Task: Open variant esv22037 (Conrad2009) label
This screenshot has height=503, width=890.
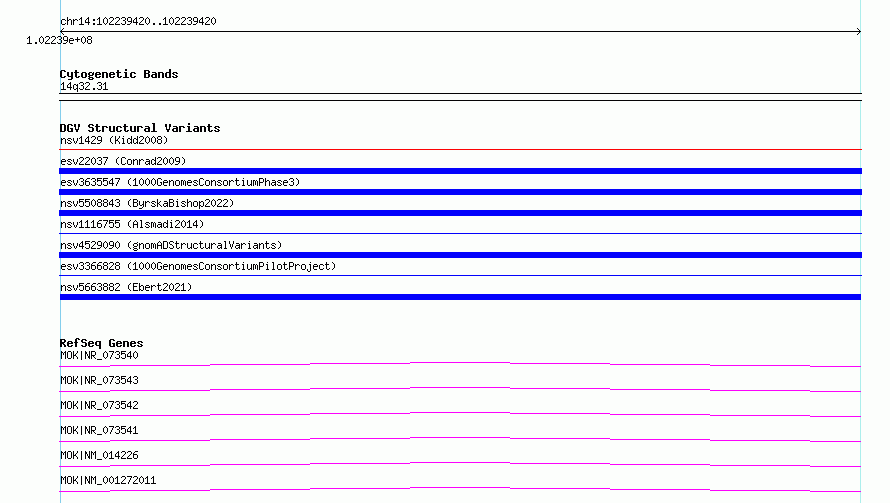Action: click(x=123, y=161)
